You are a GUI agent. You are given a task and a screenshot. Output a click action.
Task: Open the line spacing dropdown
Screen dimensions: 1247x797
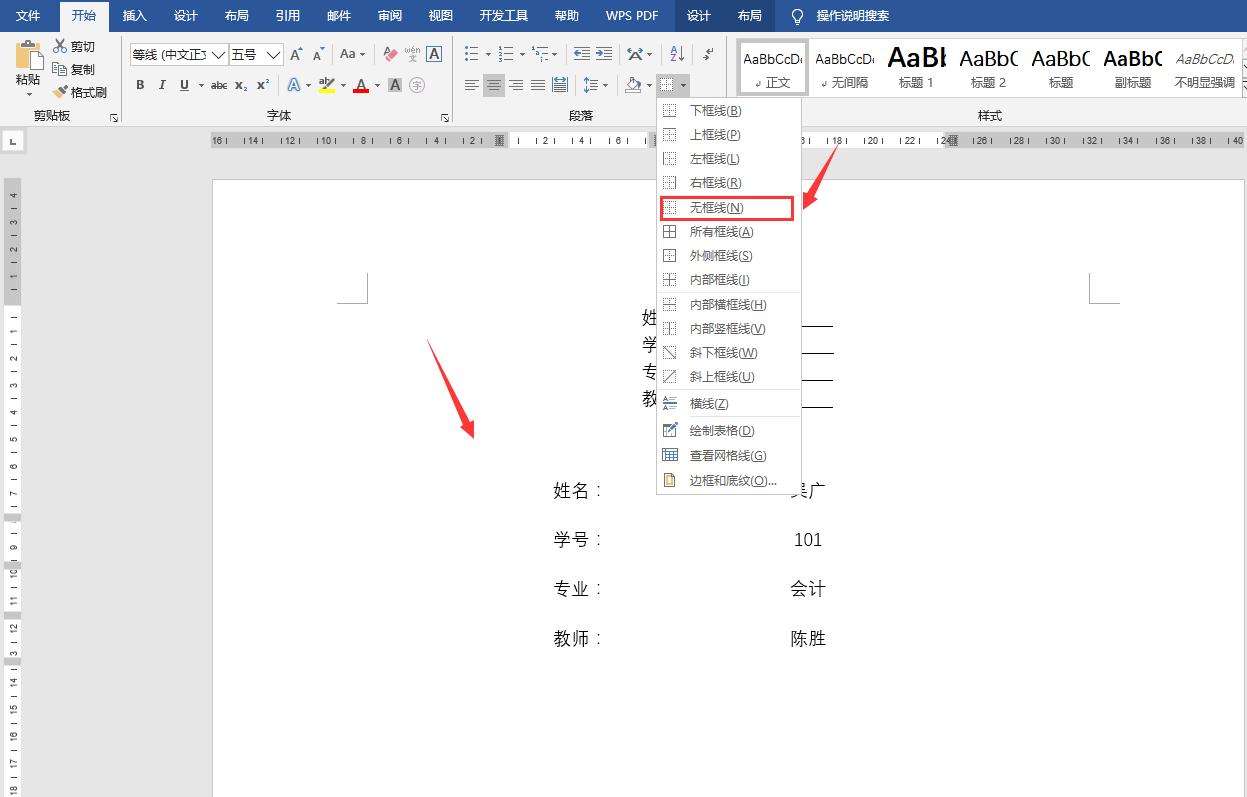[597, 85]
